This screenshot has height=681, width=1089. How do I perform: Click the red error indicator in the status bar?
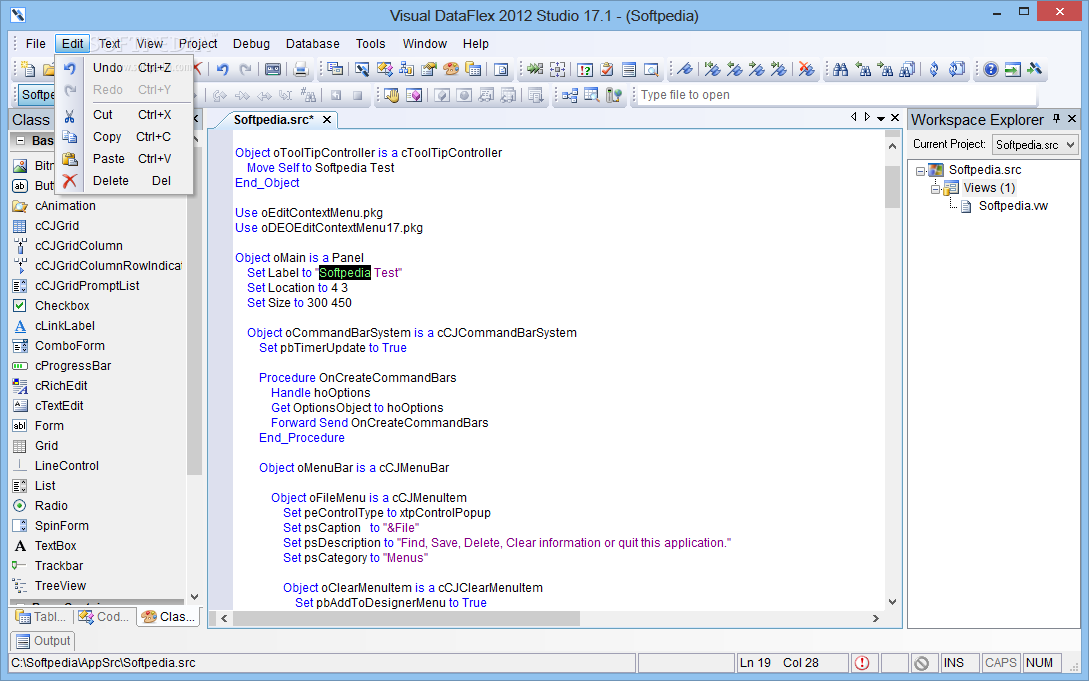point(862,663)
